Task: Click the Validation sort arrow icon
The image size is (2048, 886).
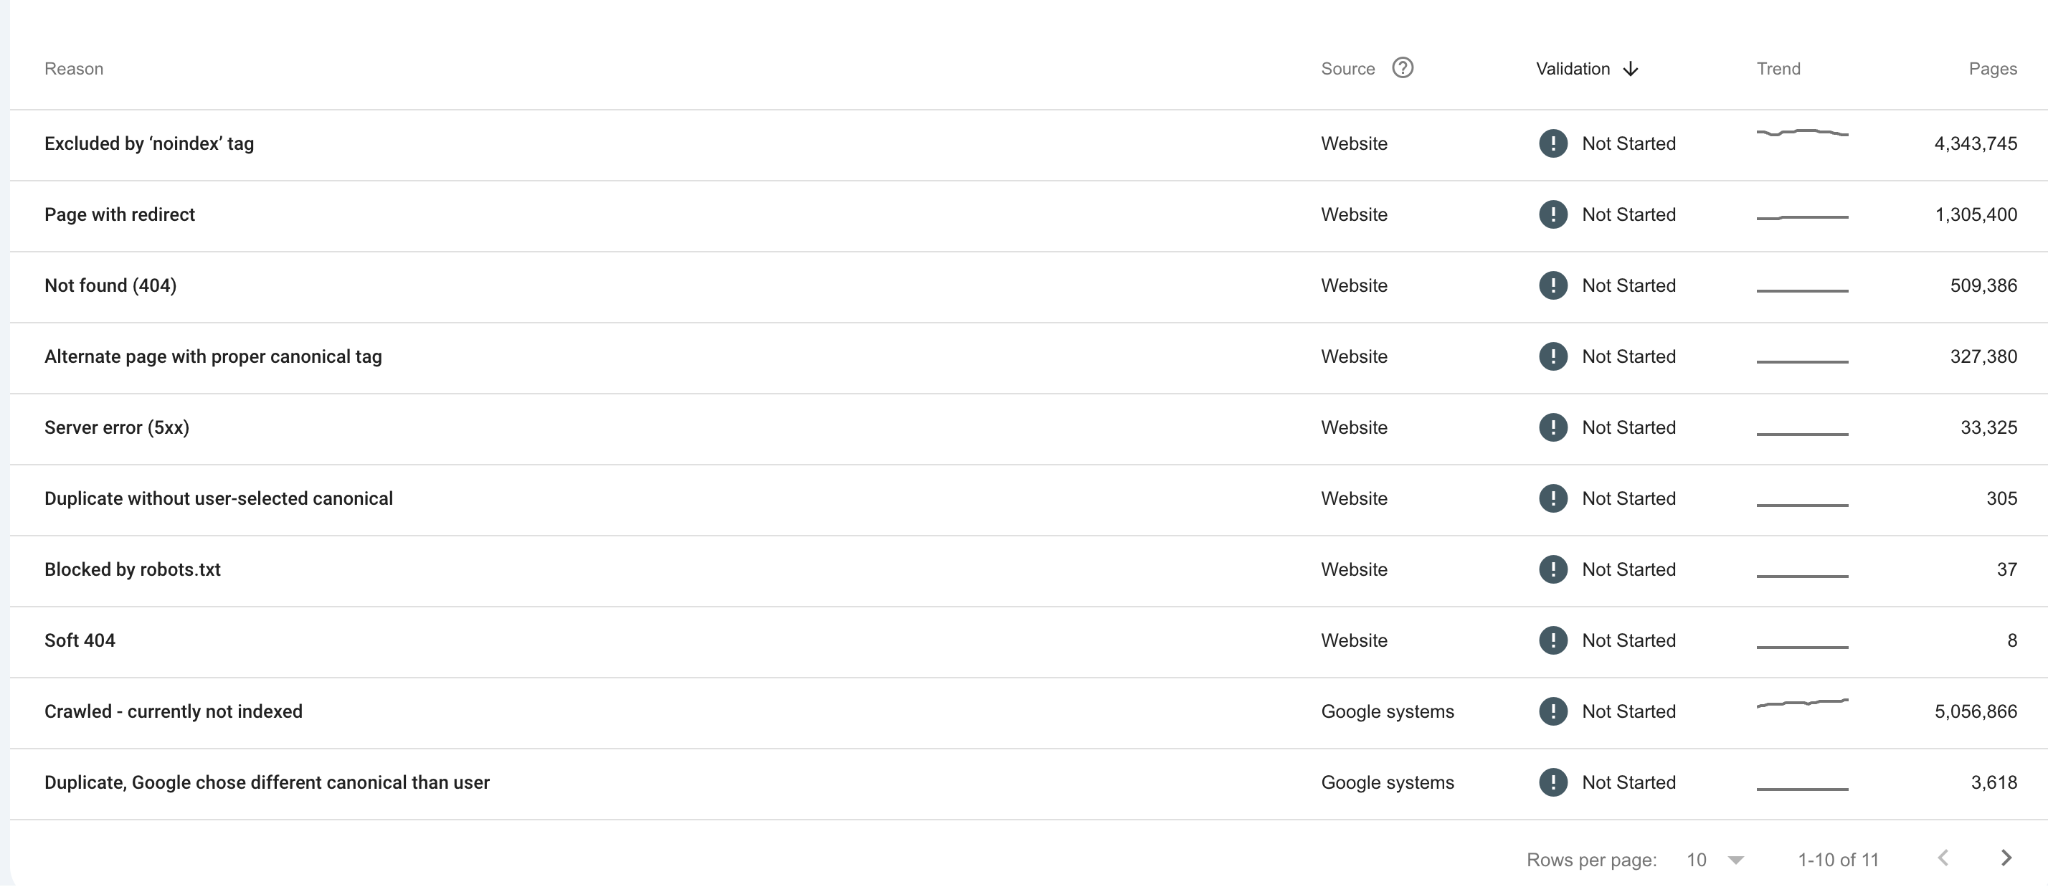Action: point(1631,69)
